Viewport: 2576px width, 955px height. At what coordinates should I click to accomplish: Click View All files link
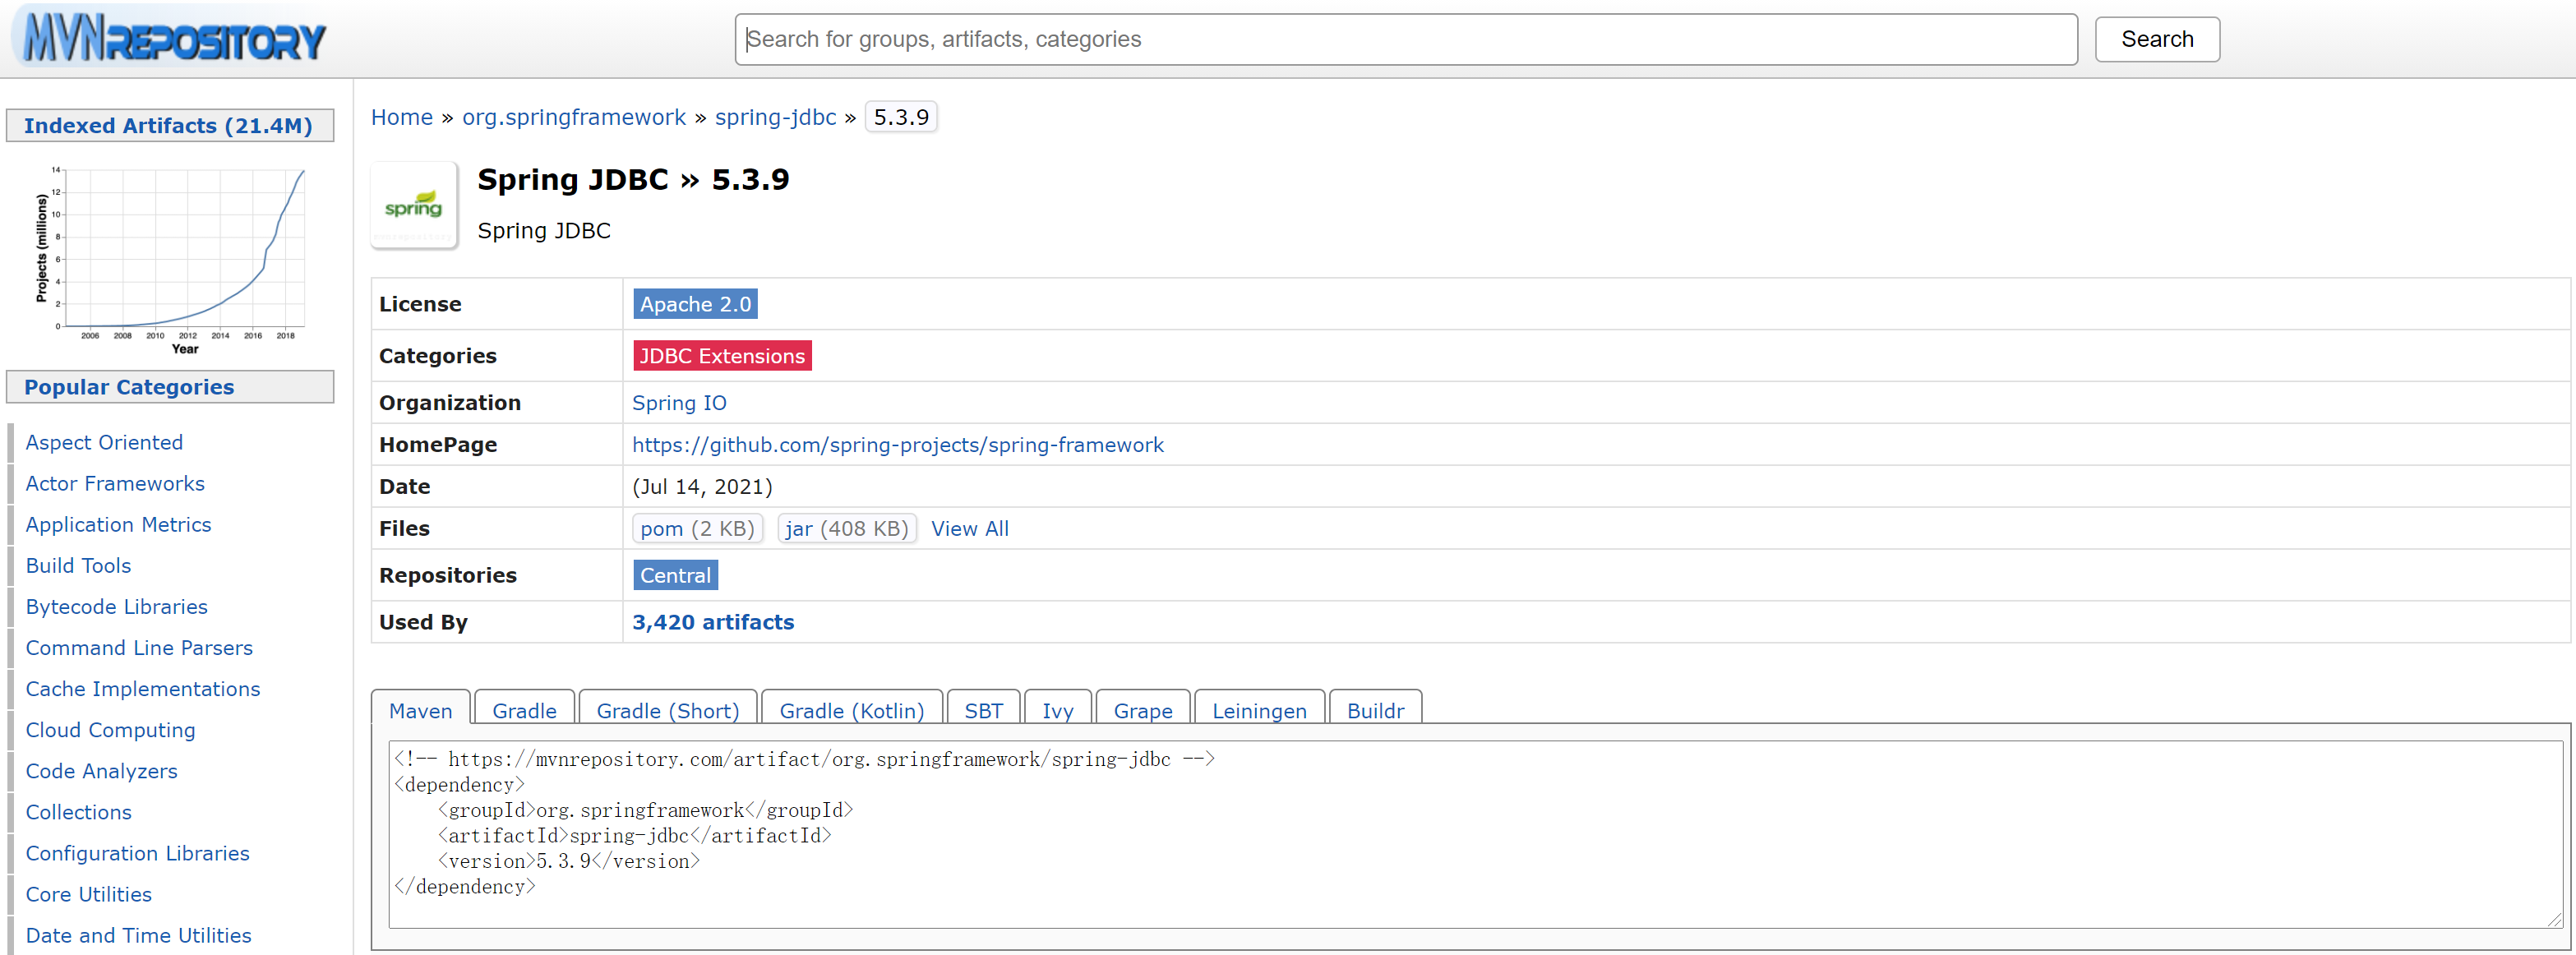pos(969,528)
